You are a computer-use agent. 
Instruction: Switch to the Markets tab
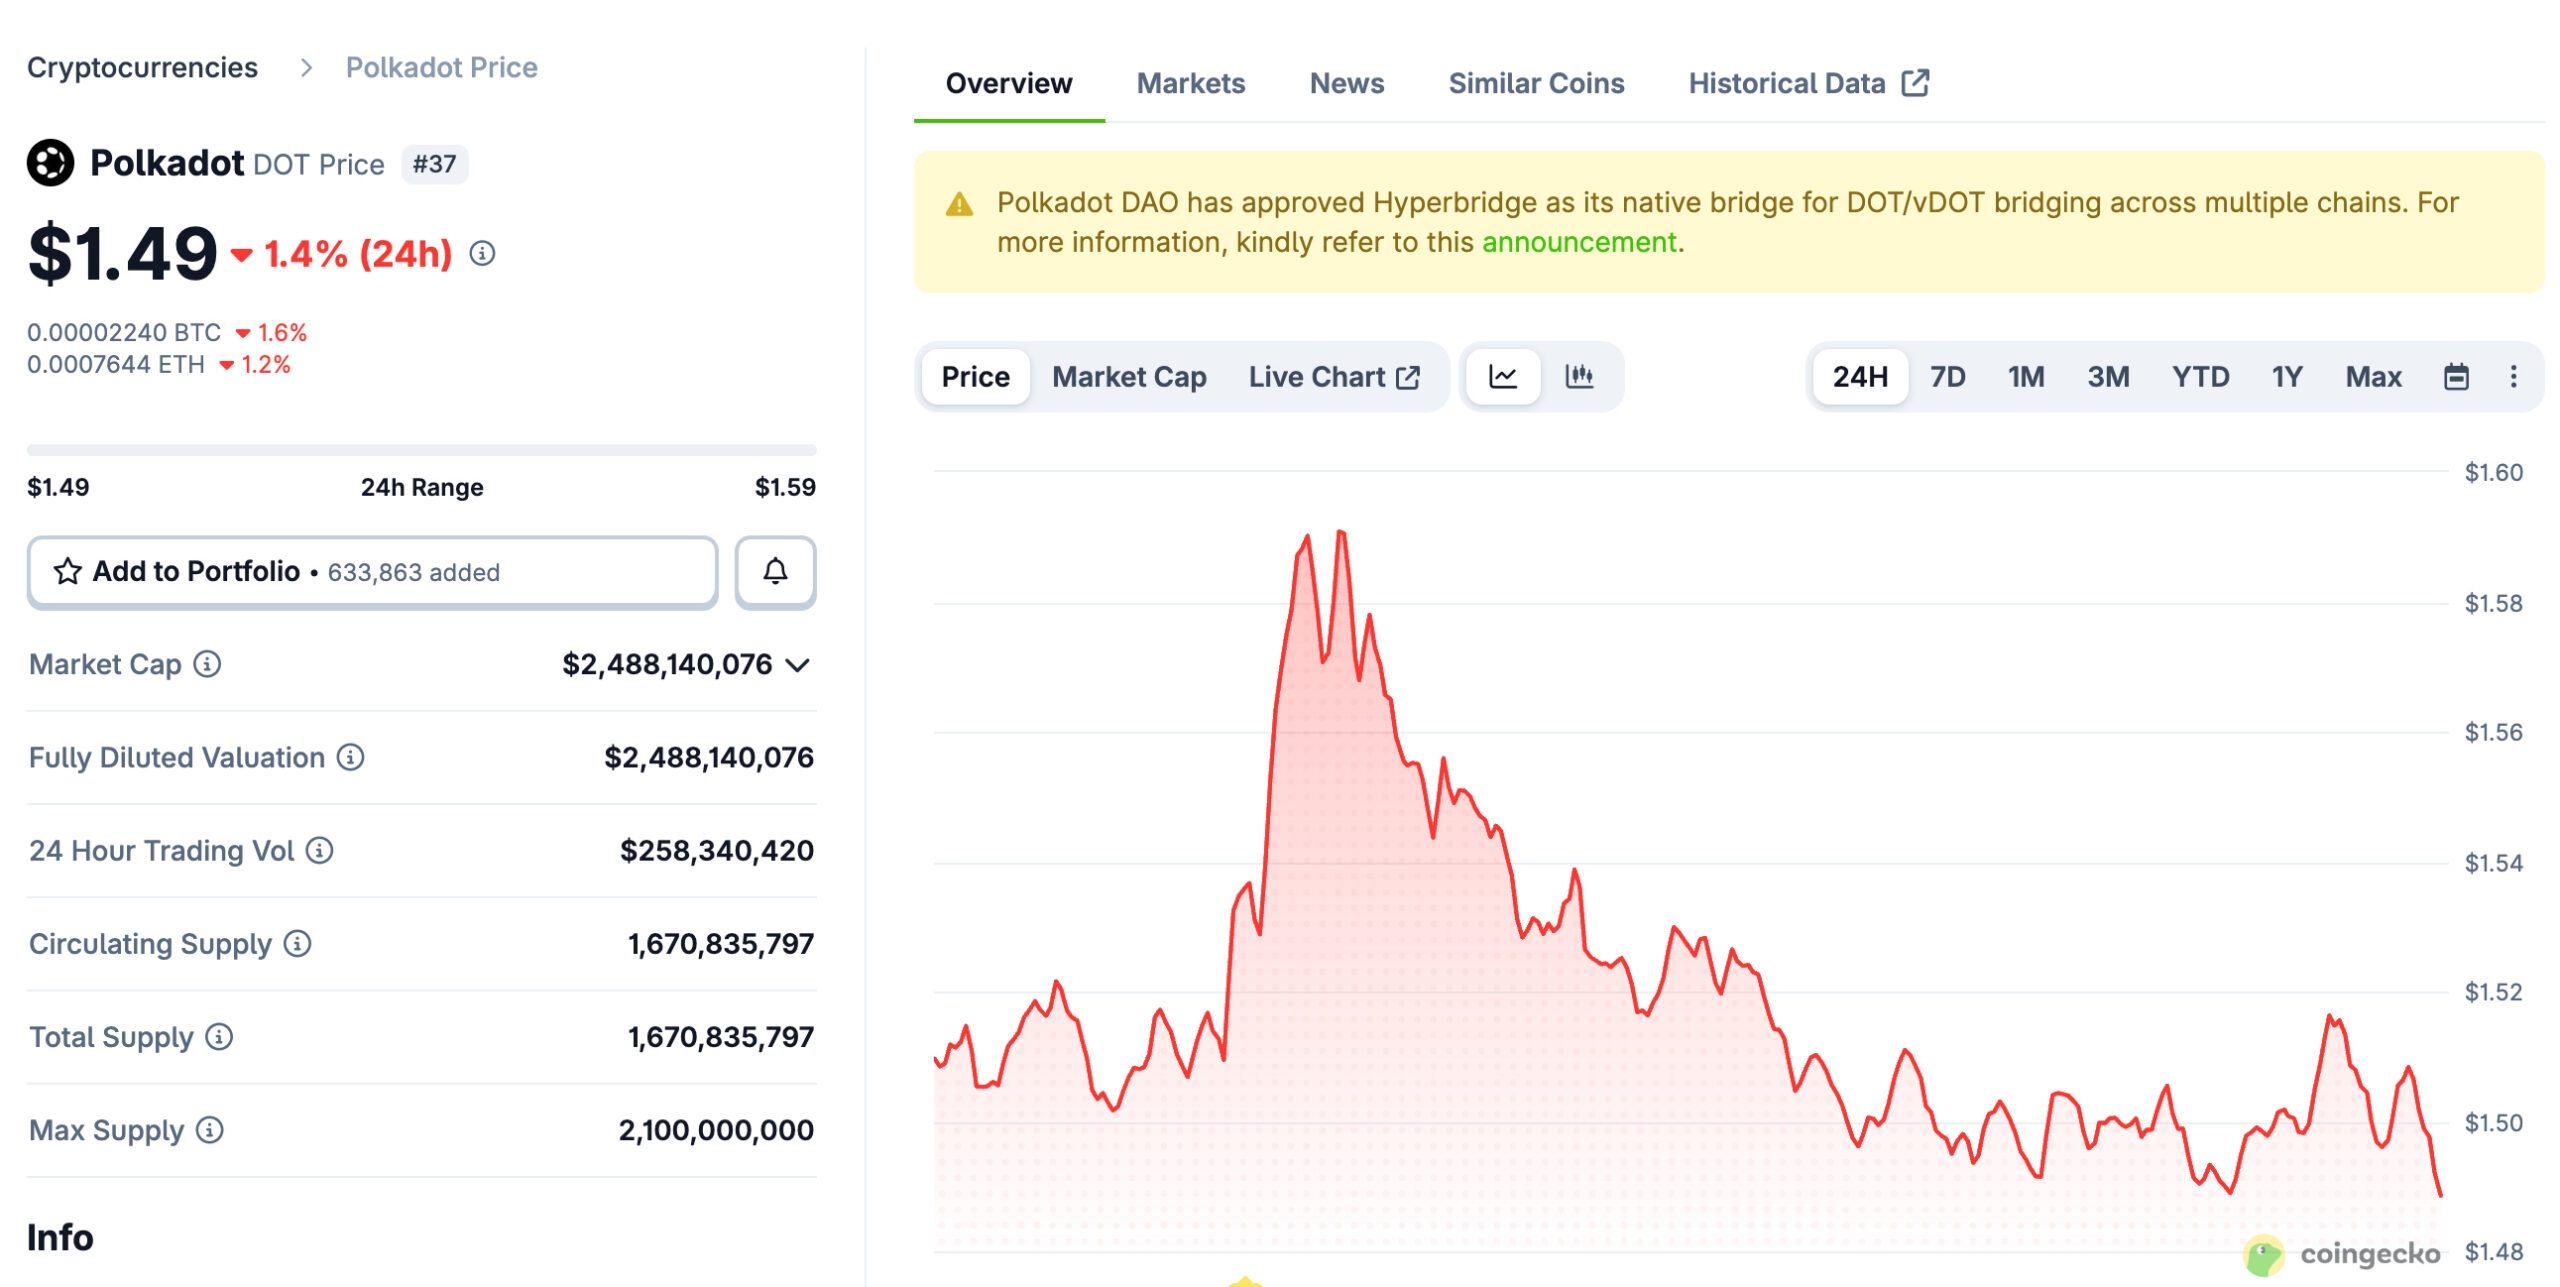1191,83
